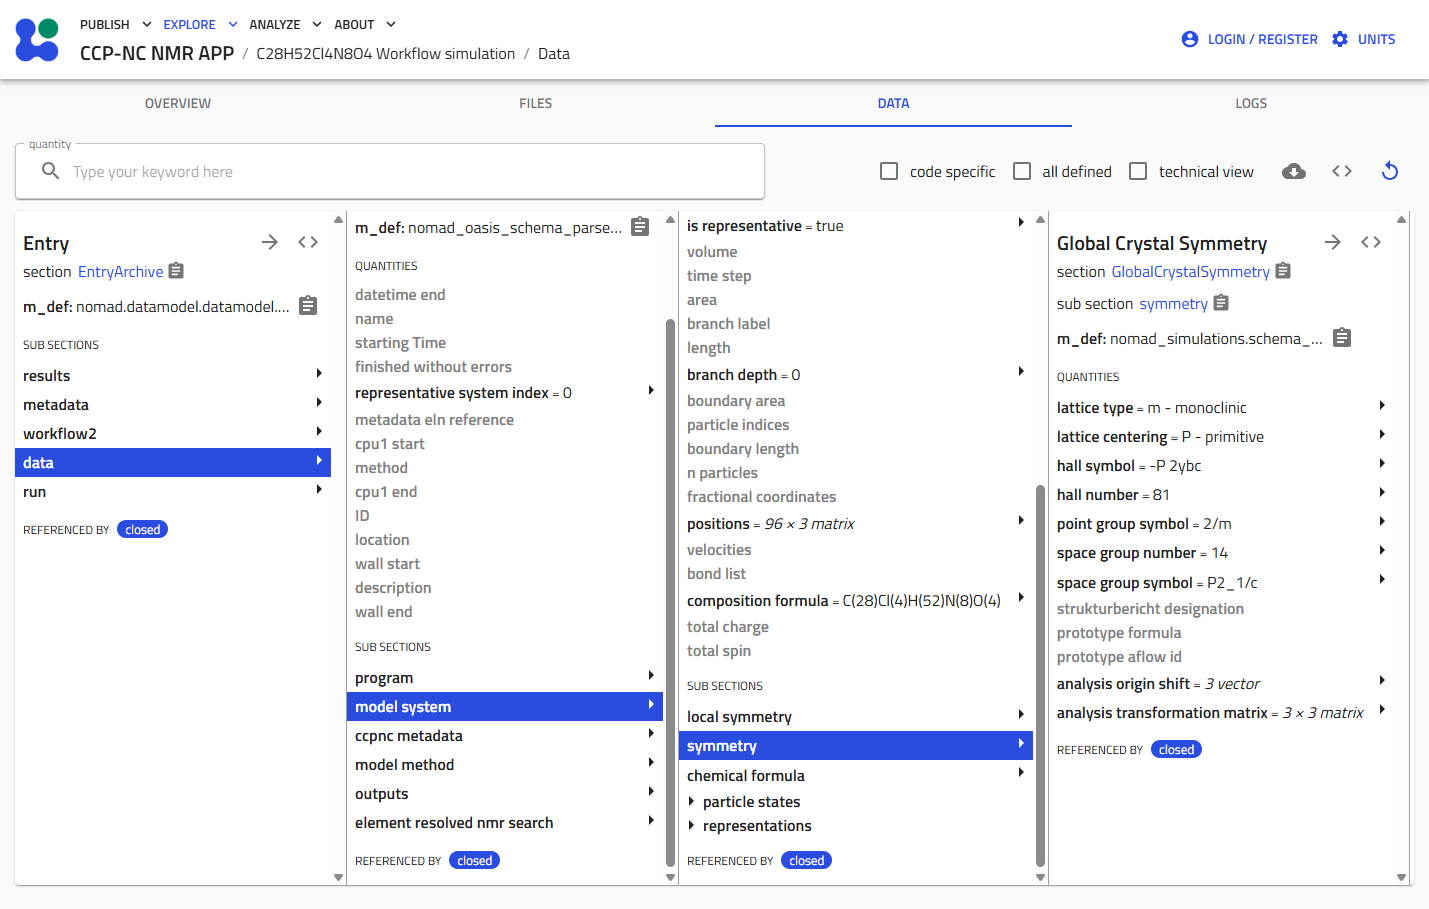Enable the code specific checkbox
The image size is (1429, 909).
[x=889, y=171]
